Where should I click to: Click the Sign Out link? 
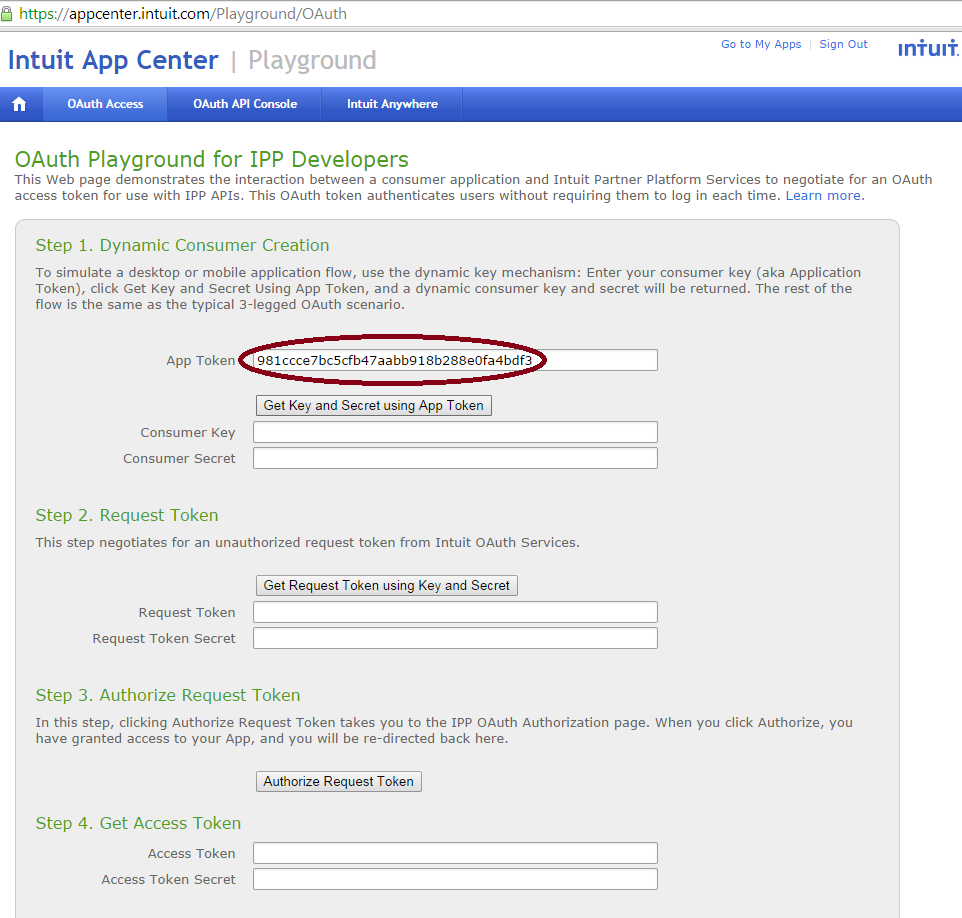[843, 44]
